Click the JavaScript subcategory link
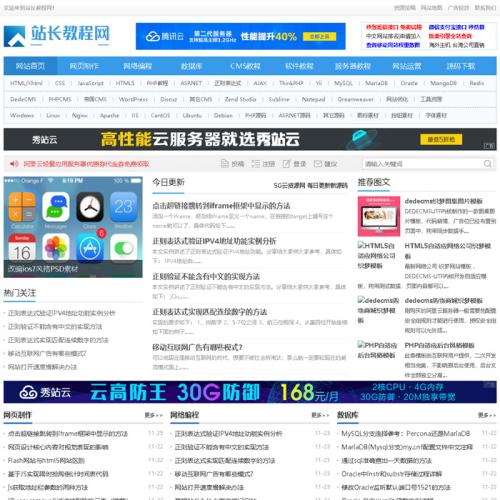The image size is (500, 500). click(x=90, y=83)
